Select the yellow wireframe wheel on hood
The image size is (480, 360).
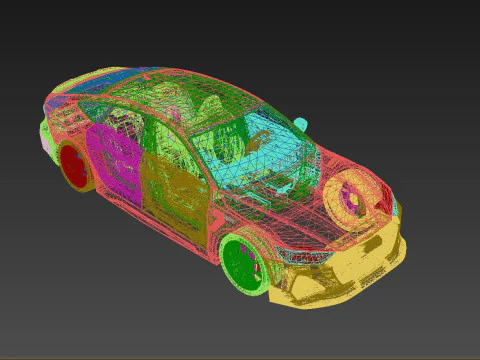[353, 199]
